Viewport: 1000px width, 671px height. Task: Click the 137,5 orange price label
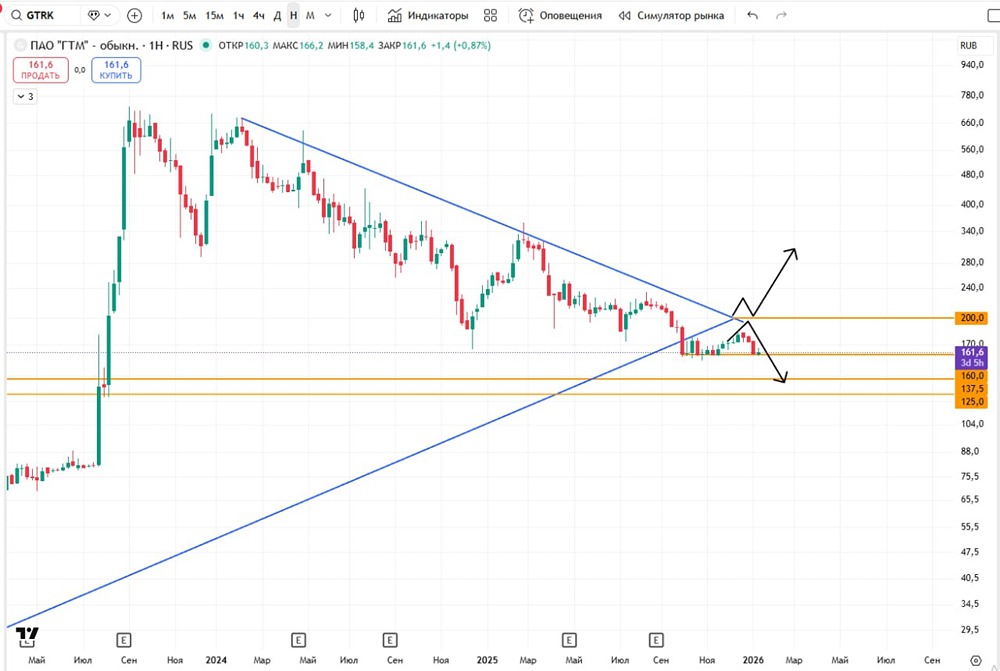click(x=972, y=389)
